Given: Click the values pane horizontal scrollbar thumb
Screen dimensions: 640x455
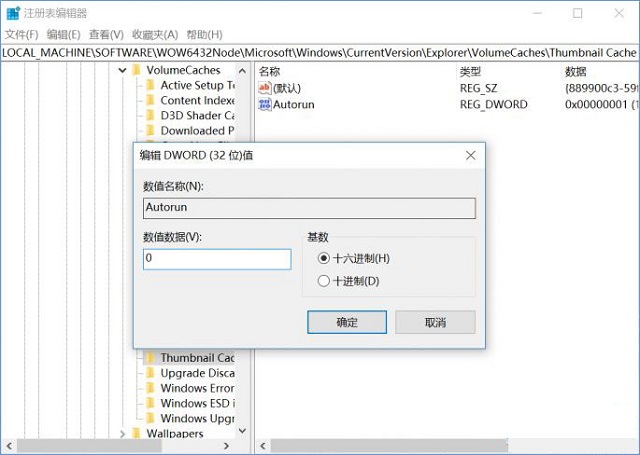Looking at the screenshot, I should coord(389,446).
